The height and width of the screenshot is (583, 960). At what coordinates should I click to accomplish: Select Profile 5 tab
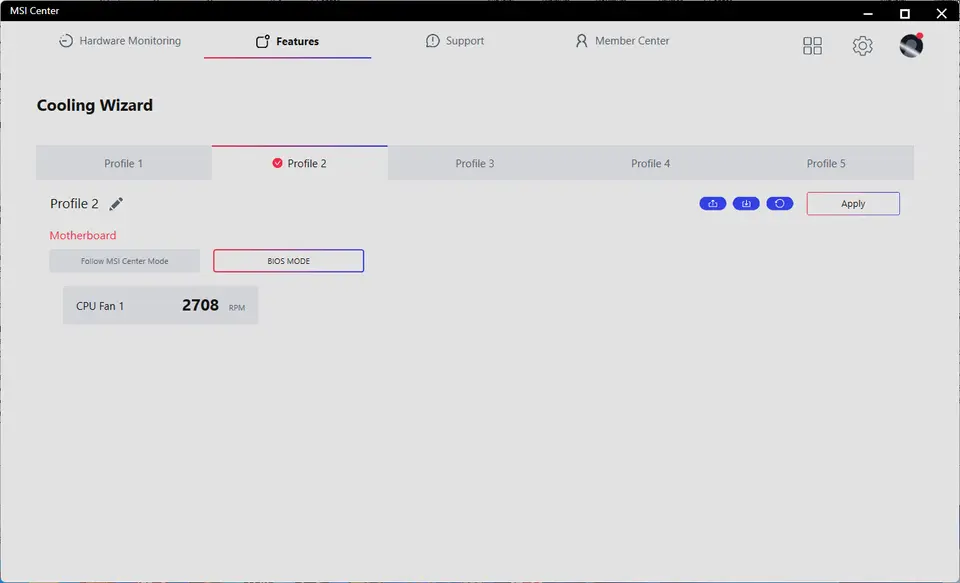tap(826, 164)
